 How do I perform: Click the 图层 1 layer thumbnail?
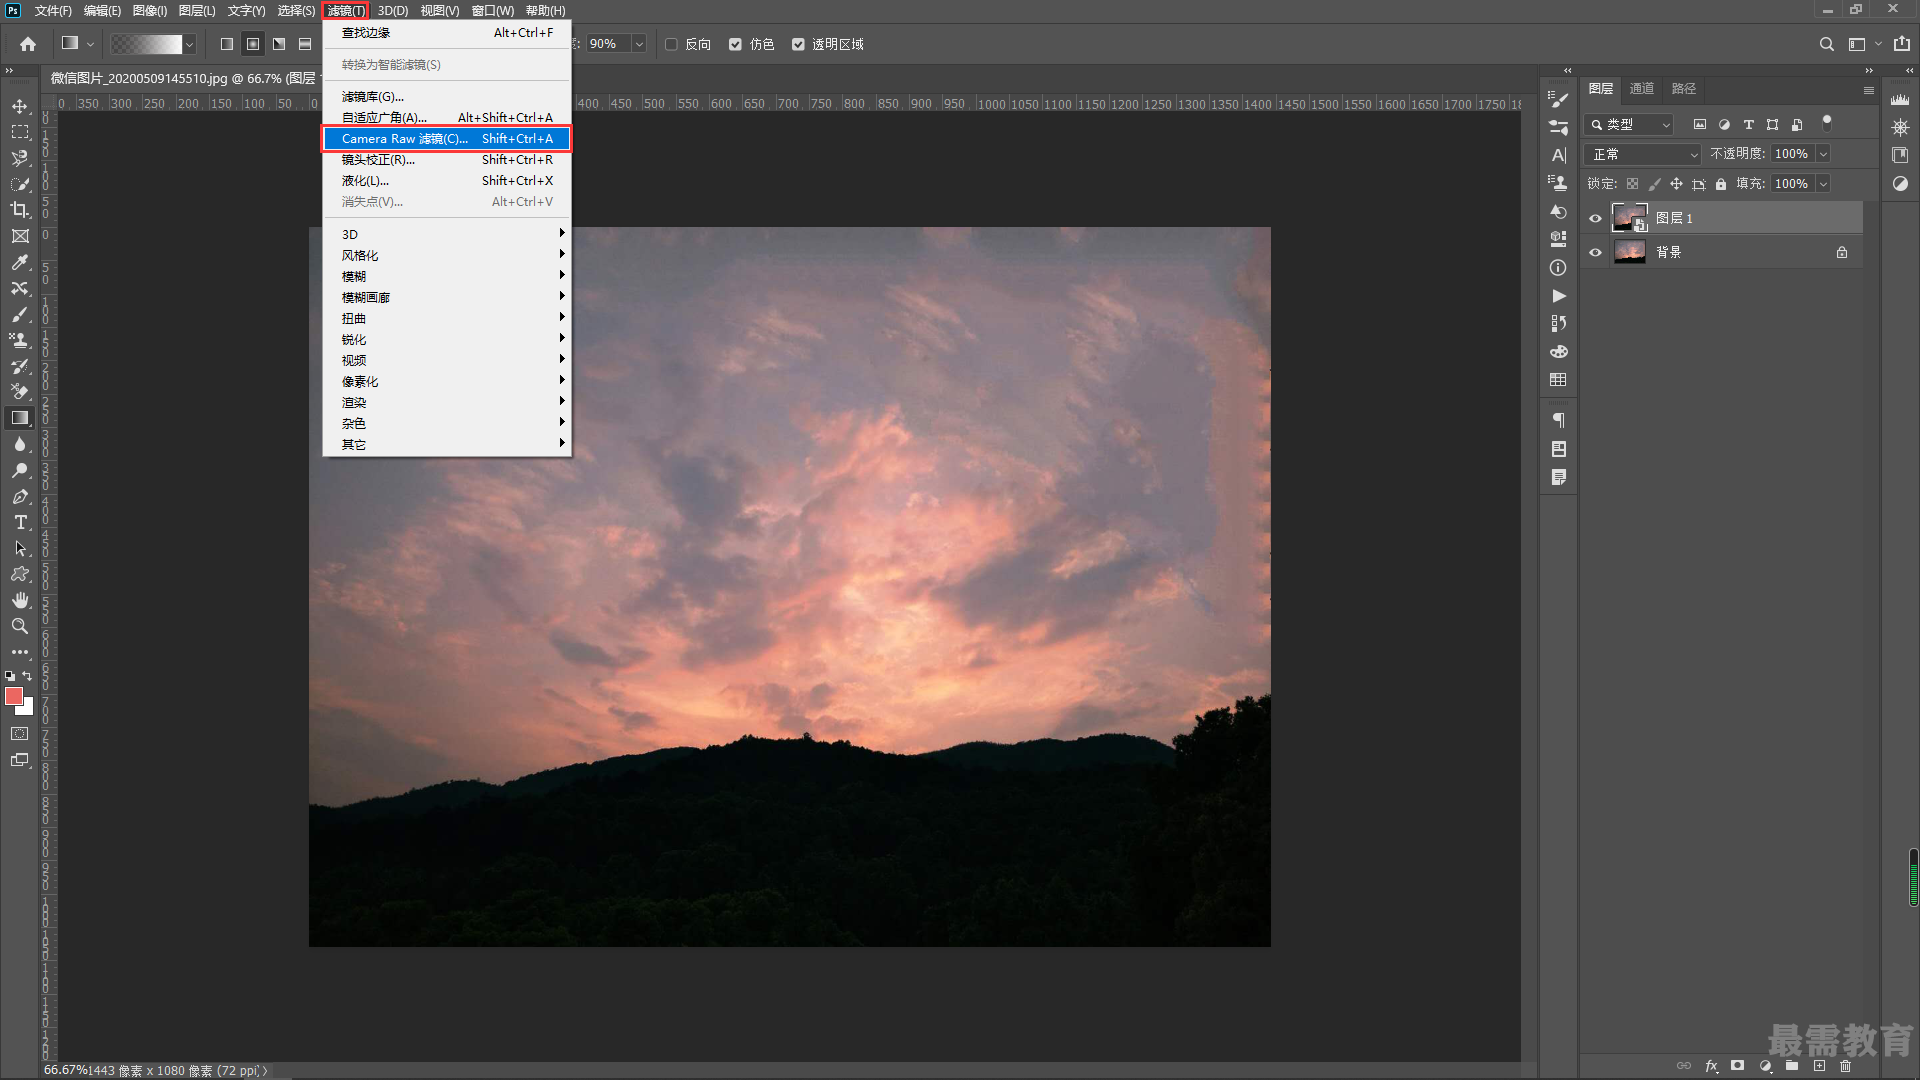tap(1630, 218)
